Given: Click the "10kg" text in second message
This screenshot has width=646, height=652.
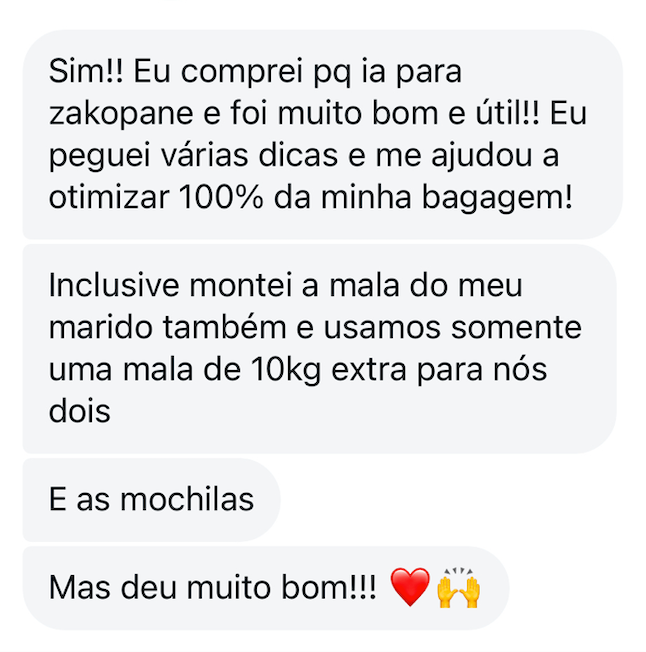Looking at the screenshot, I should (286, 370).
